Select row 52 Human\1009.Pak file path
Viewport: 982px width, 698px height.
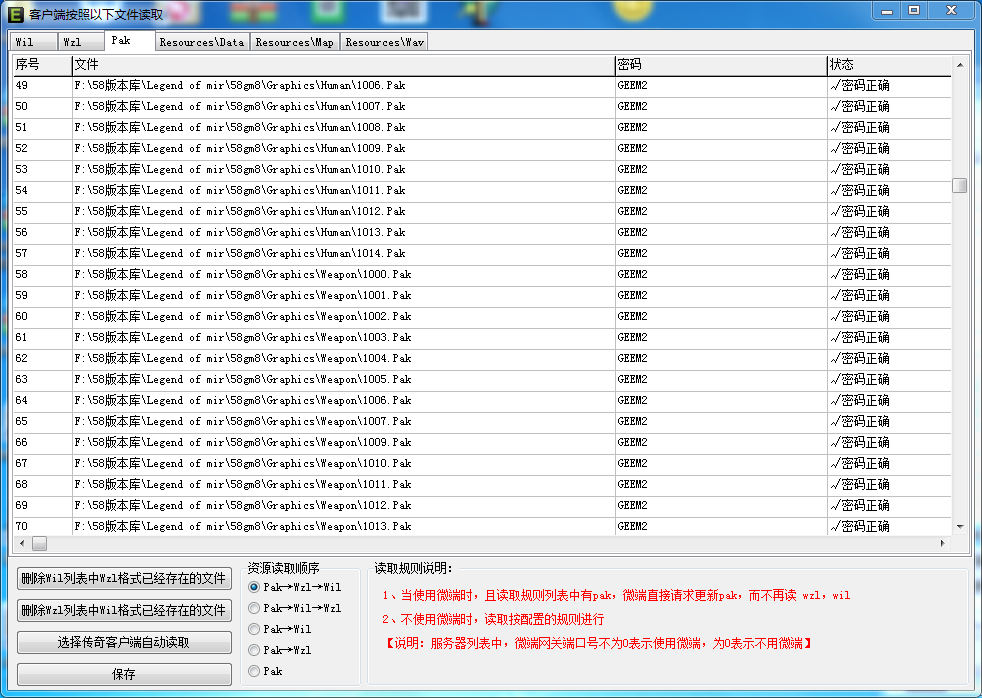pos(240,148)
